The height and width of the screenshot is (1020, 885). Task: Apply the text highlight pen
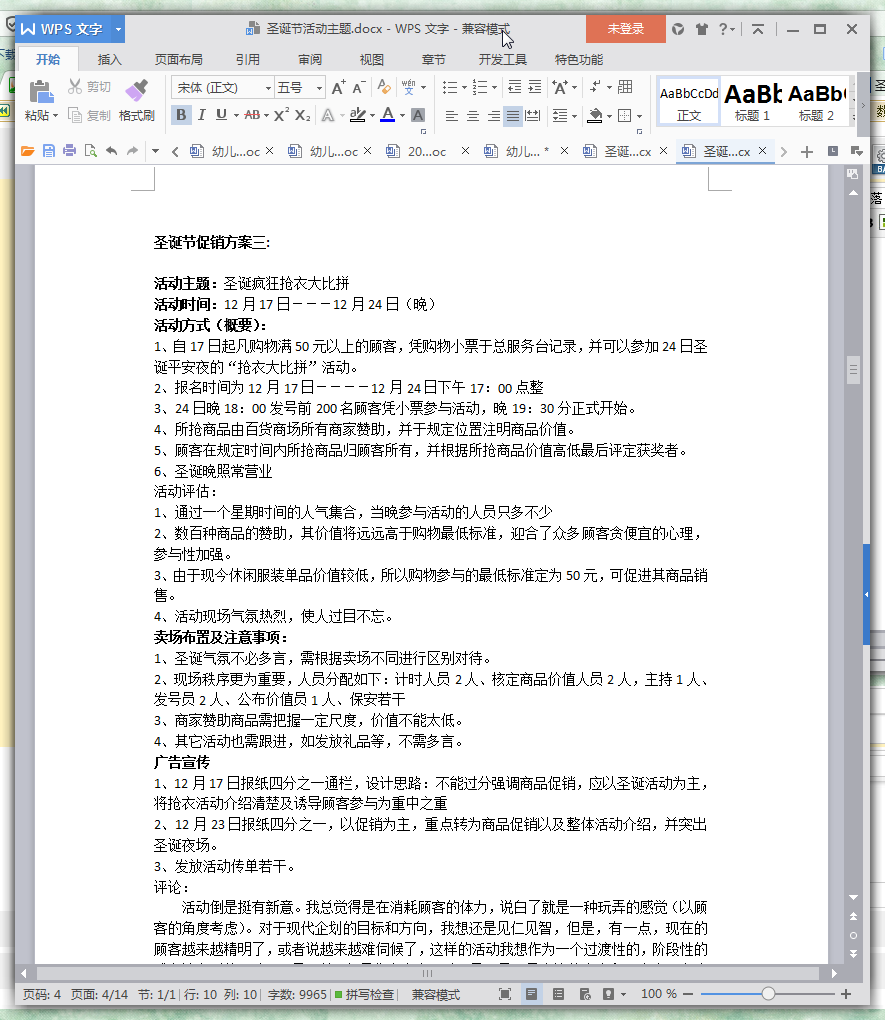(x=357, y=115)
